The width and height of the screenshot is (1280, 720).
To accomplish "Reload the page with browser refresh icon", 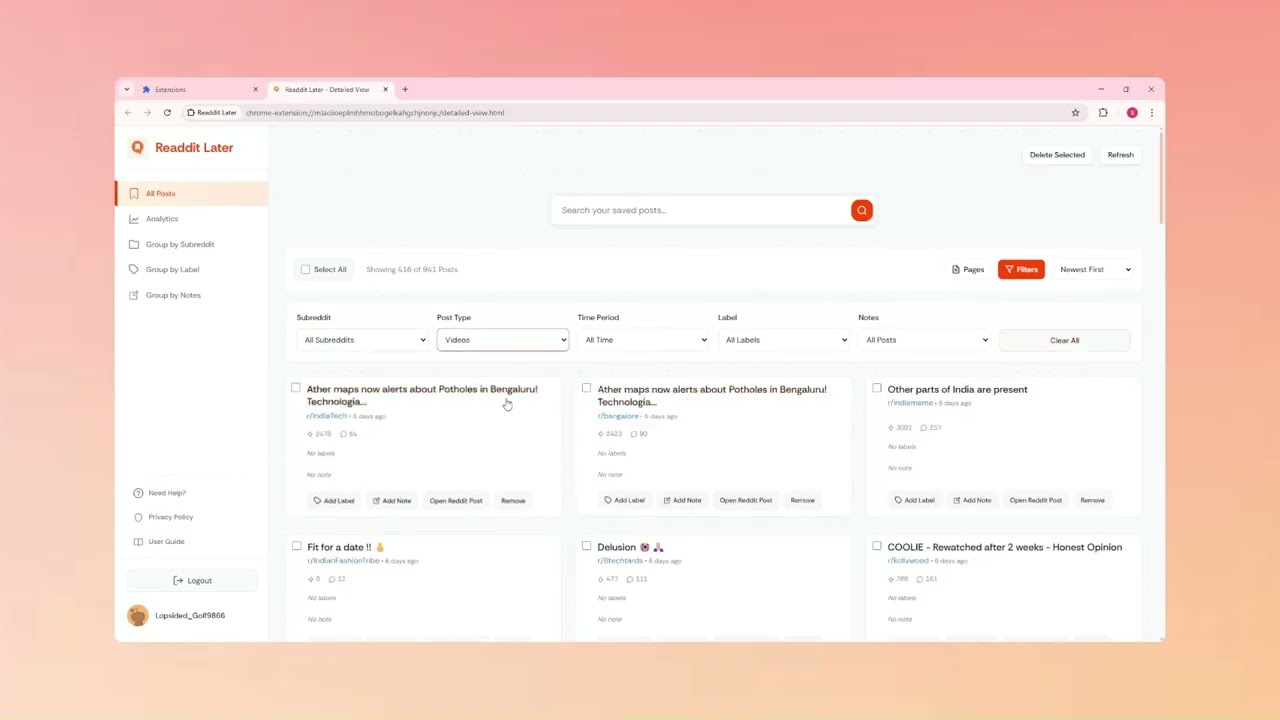I will click(x=167, y=113).
